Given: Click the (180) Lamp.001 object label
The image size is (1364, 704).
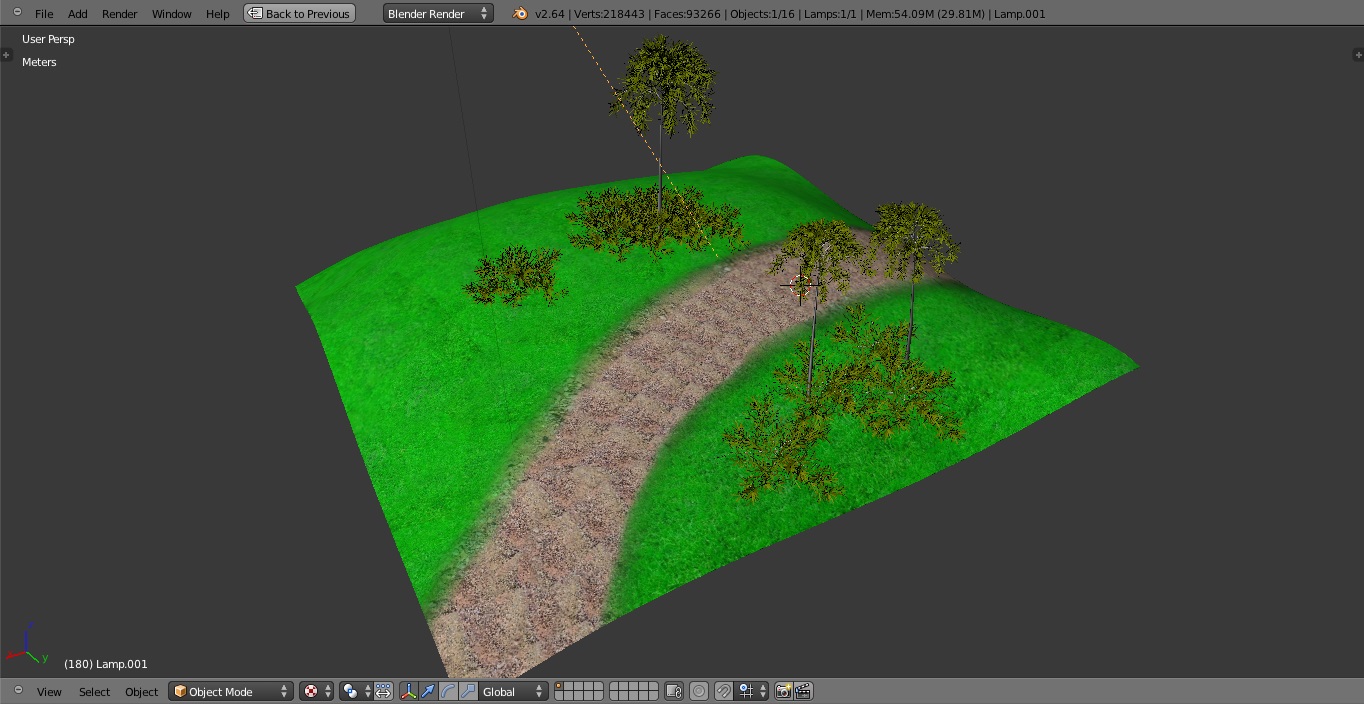Looking at the screenshot, I should (x=105, y=664).
